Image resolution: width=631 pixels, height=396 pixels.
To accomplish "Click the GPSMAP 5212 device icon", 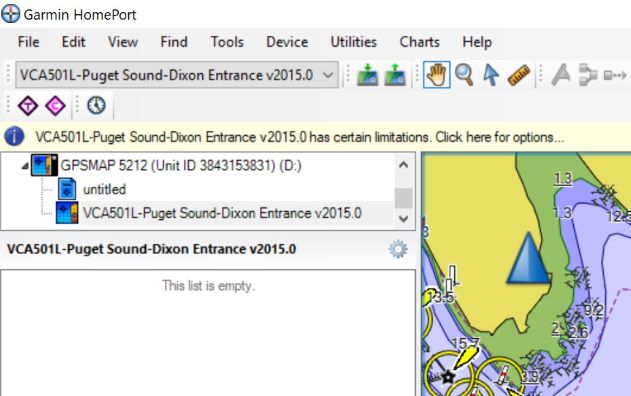I will (44, 165).
